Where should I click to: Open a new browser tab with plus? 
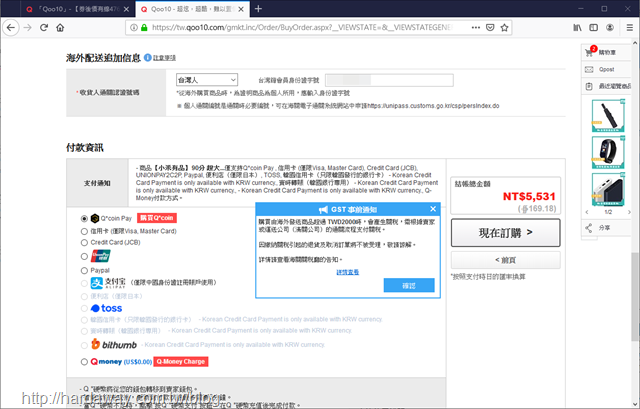(x=258, y=9)
